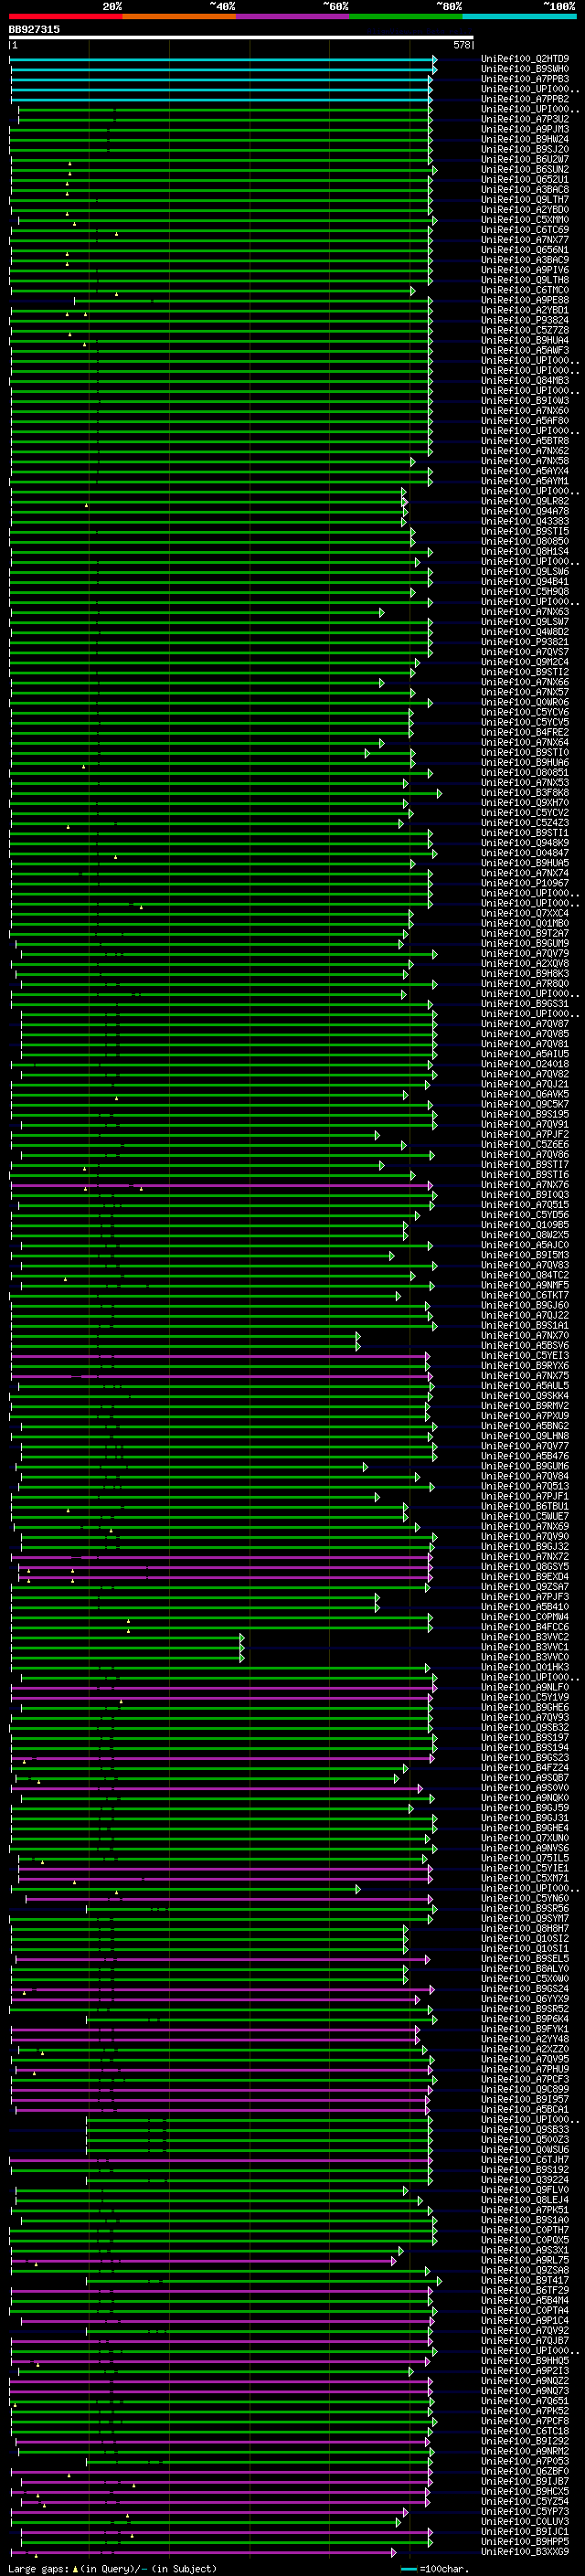Select hit UniRef100_C6TC69
The width and height of the screenshot is (585, 2576).
click(x=525, y=229)
